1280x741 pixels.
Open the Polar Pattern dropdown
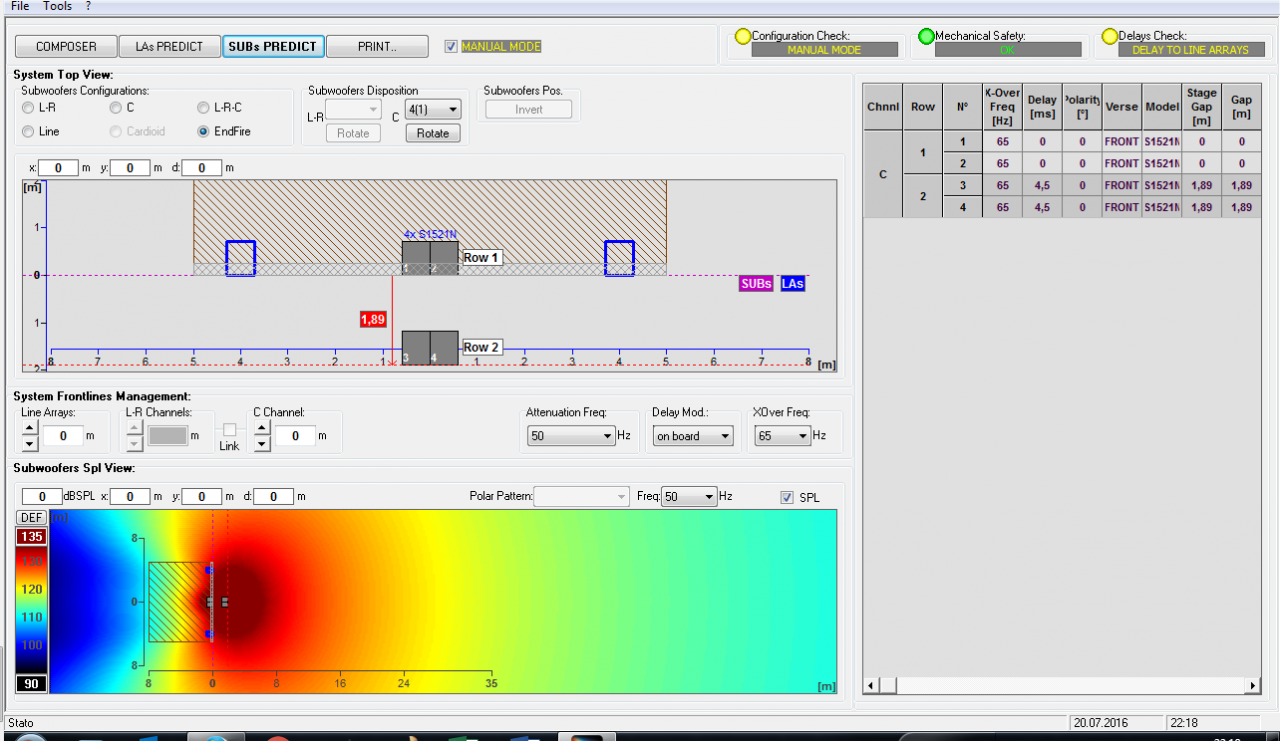pos(581,497)
